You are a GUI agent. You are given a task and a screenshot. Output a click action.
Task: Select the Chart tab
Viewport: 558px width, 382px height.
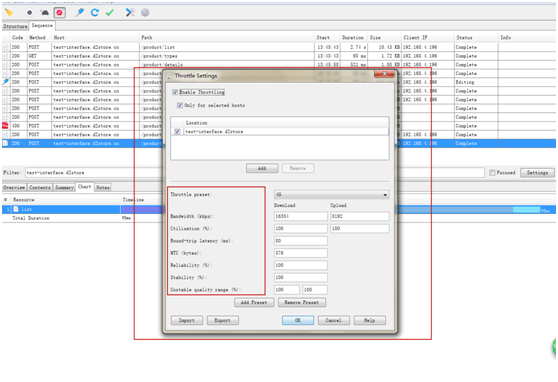(x=85, y=187)
